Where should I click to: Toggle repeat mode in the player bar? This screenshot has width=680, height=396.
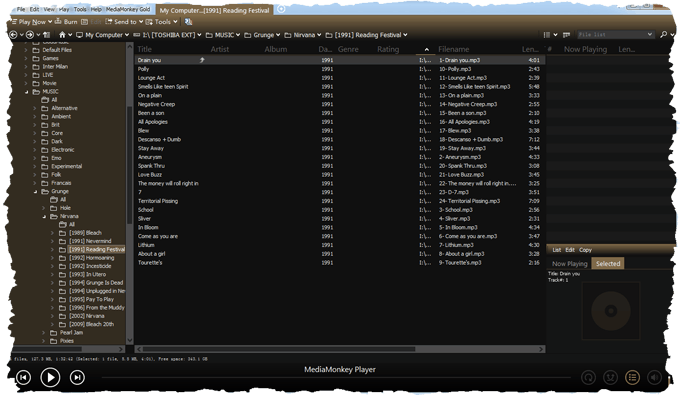coord(588,377)
